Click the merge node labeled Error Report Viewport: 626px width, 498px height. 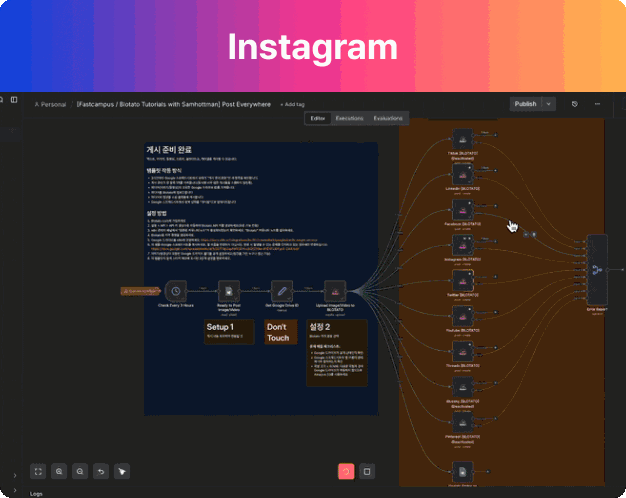click(x=597, y=270)
